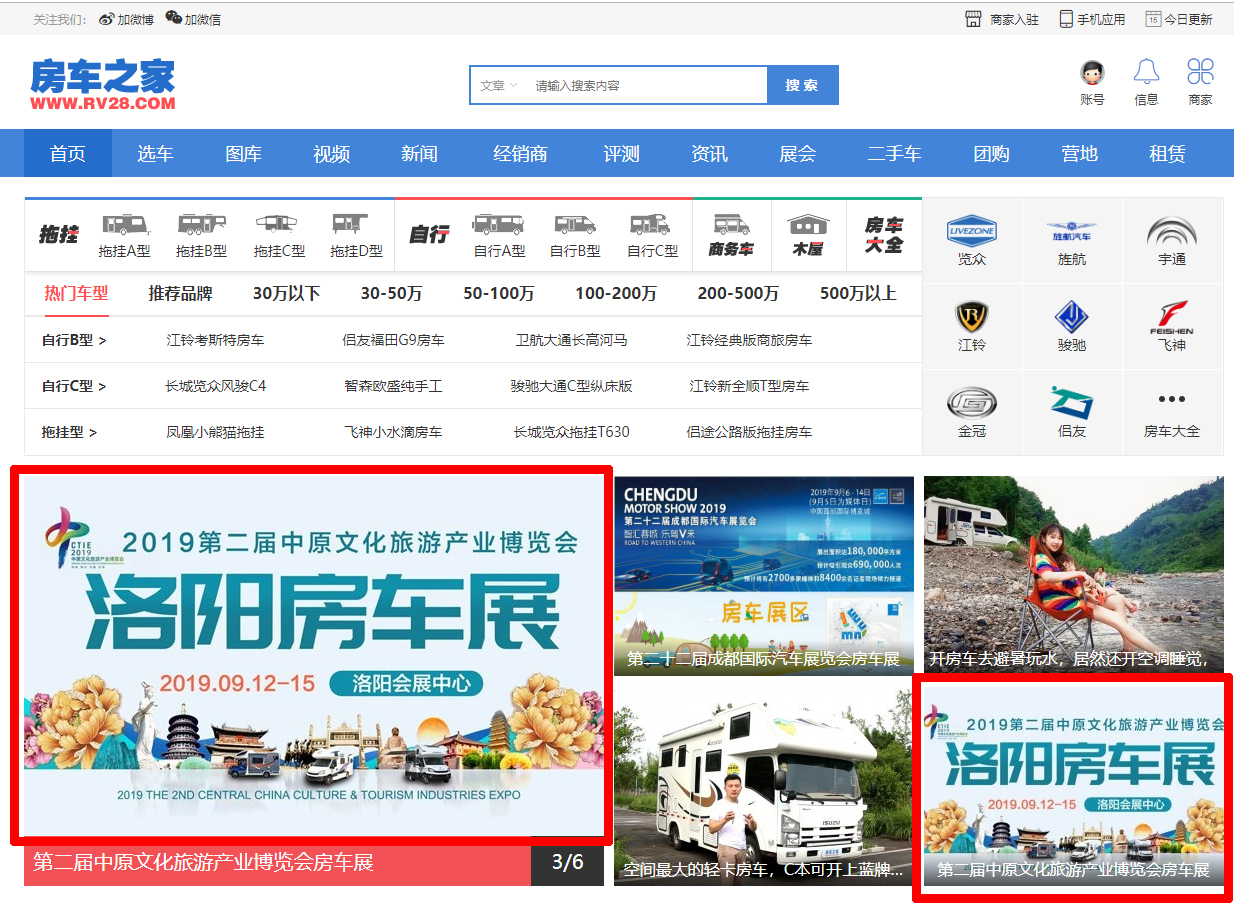Select the 推荐品牌 tab
The image size is (1234, 919).
coord(180,294)
